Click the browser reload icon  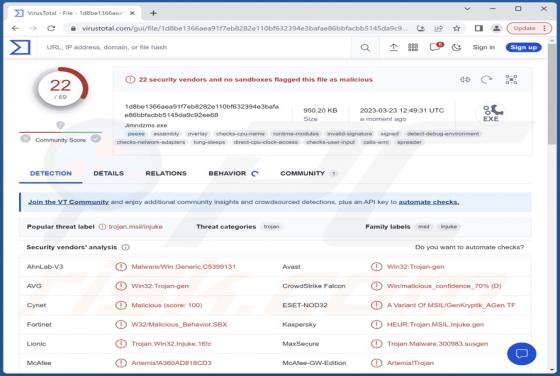[51, 28]
